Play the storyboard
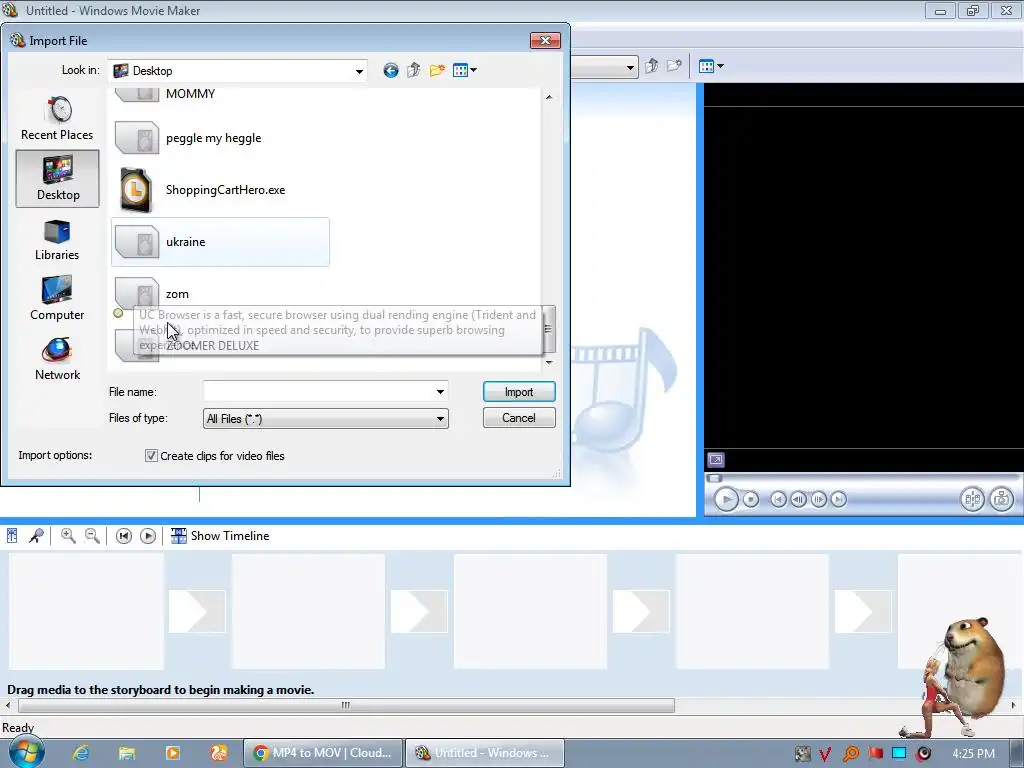Viewport: 1024px width, 768px height. [148, 536]
